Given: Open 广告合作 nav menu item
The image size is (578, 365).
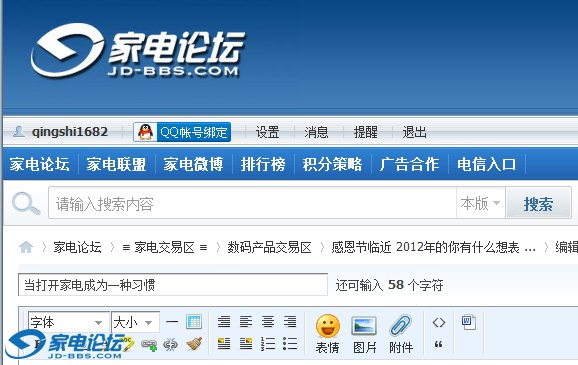Looking at the screenshot, I should (x=410, y=164).
